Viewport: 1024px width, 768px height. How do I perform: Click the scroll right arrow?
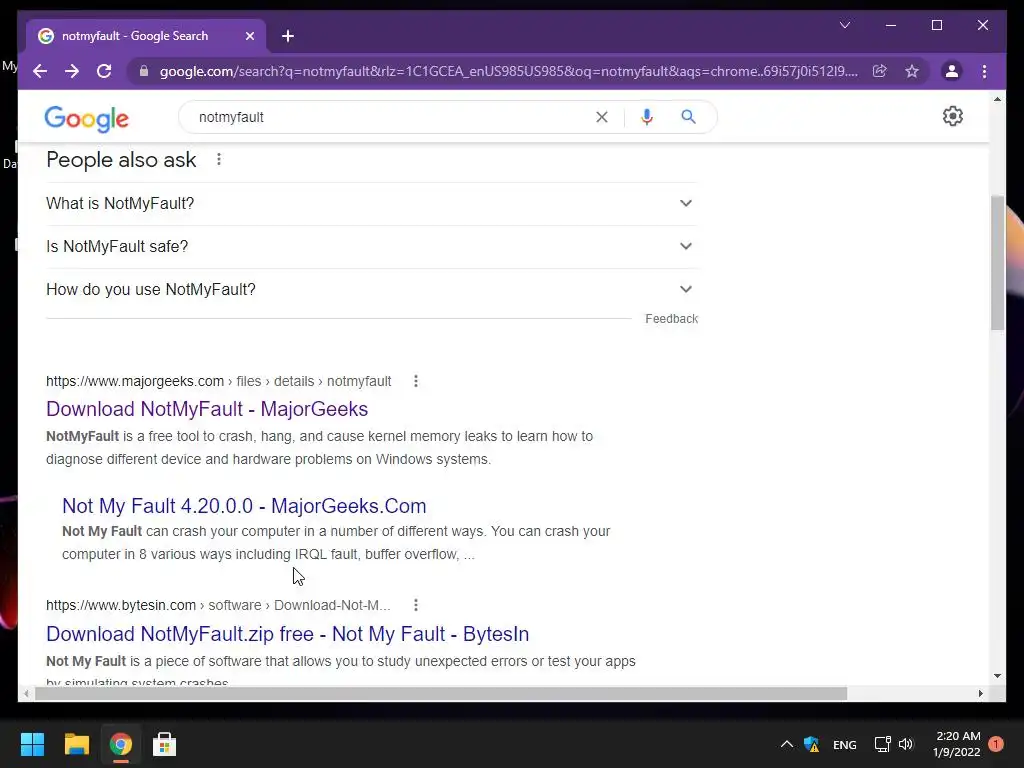(980, 694)
